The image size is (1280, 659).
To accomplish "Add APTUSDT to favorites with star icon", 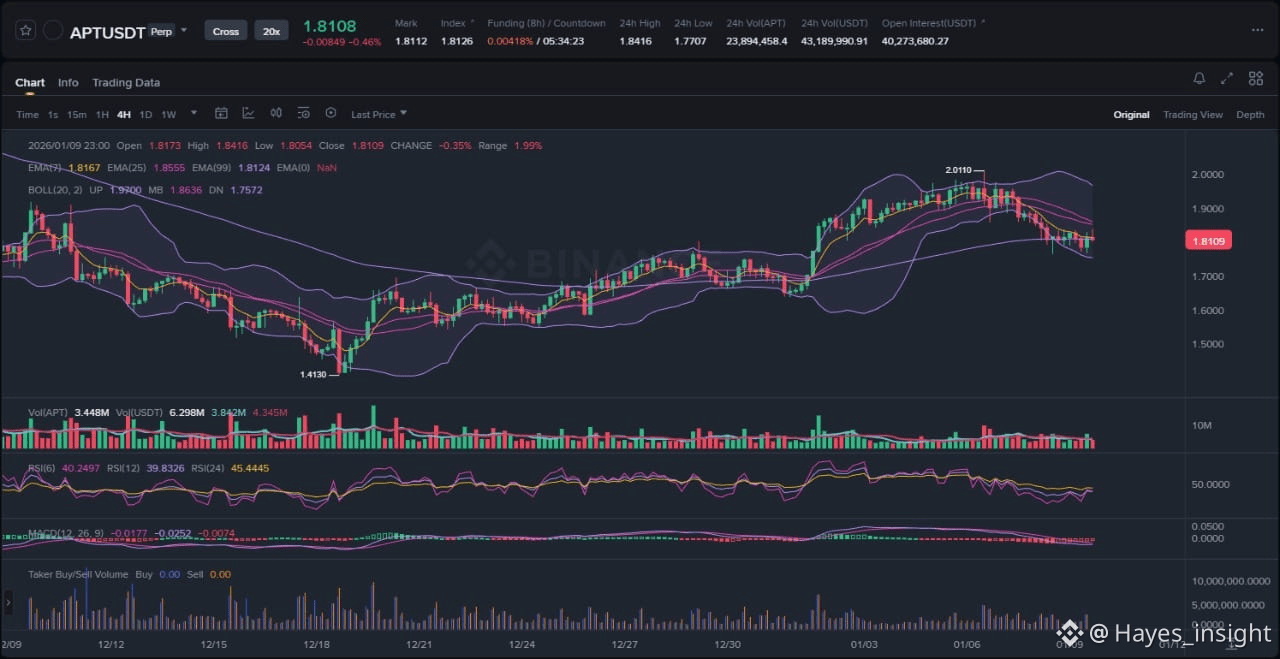I will click(26, 31).
